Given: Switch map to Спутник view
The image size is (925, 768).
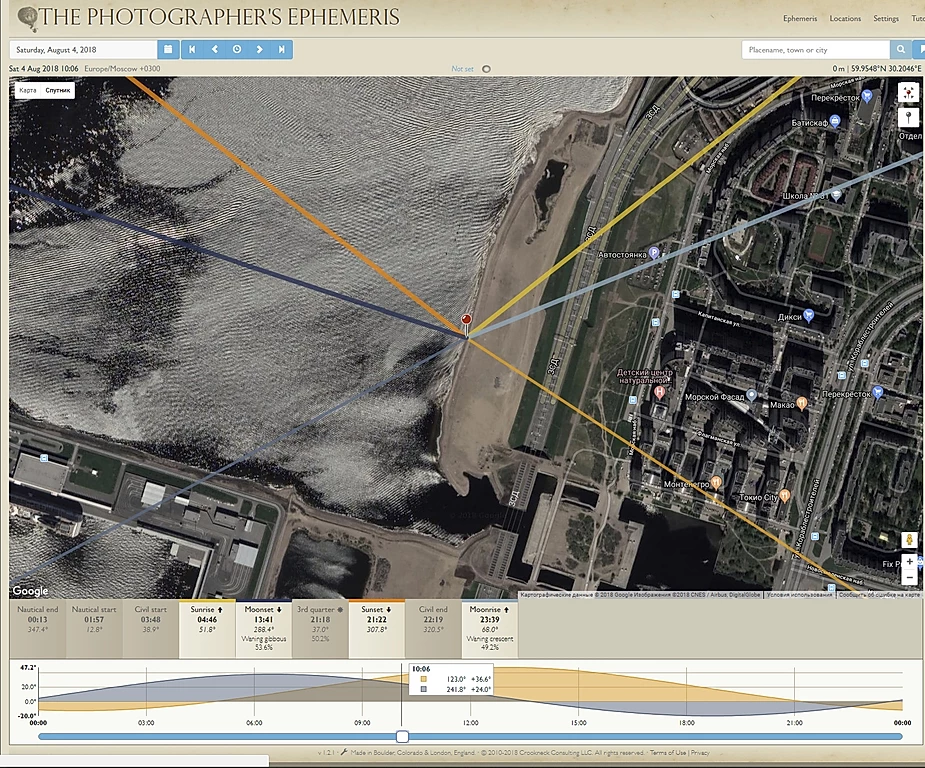Looking at the screenshot, I should (x=58, y=90).
